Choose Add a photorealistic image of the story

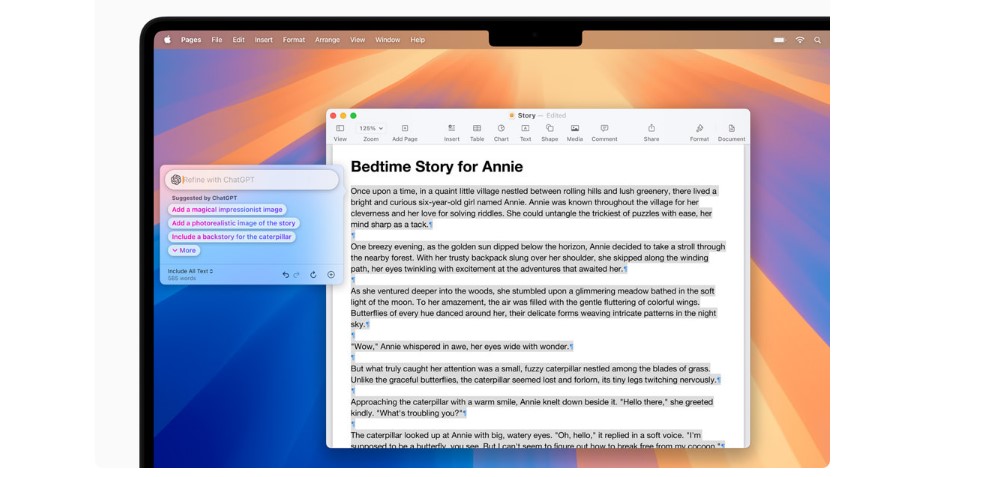233,223
